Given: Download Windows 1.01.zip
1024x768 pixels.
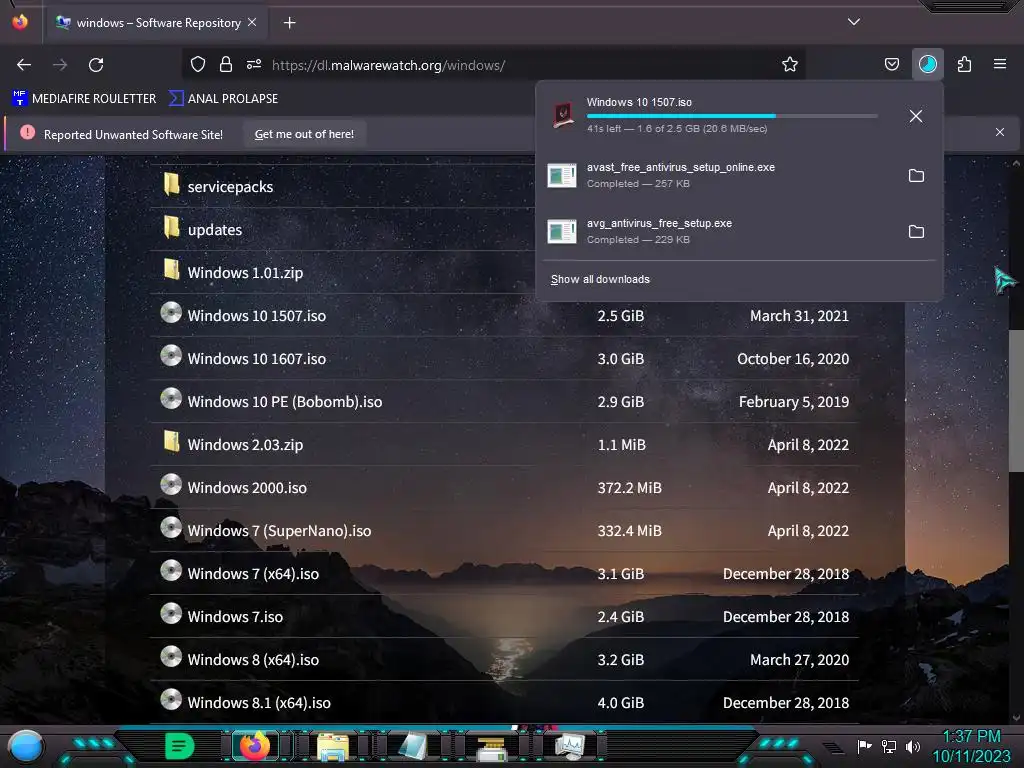Looking at the screenshot, I should coord(245,273).
